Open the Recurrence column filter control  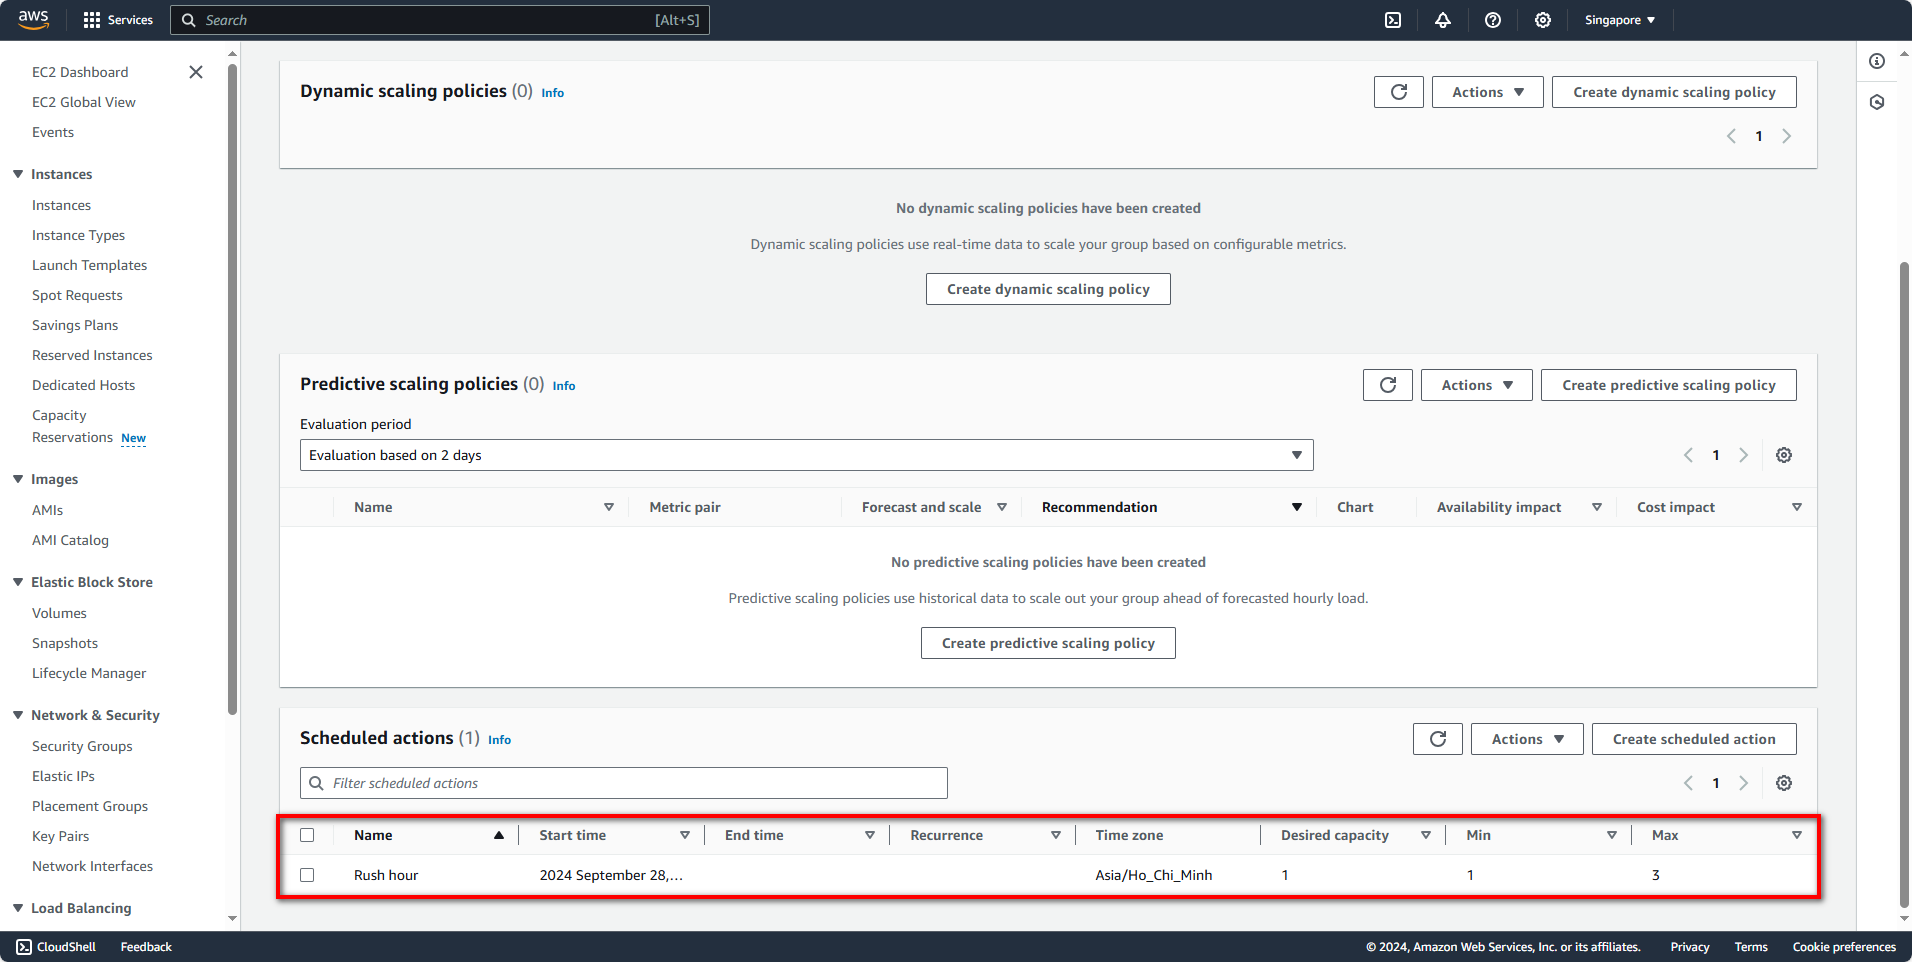pyautogui.click(x=1055, y=834)
